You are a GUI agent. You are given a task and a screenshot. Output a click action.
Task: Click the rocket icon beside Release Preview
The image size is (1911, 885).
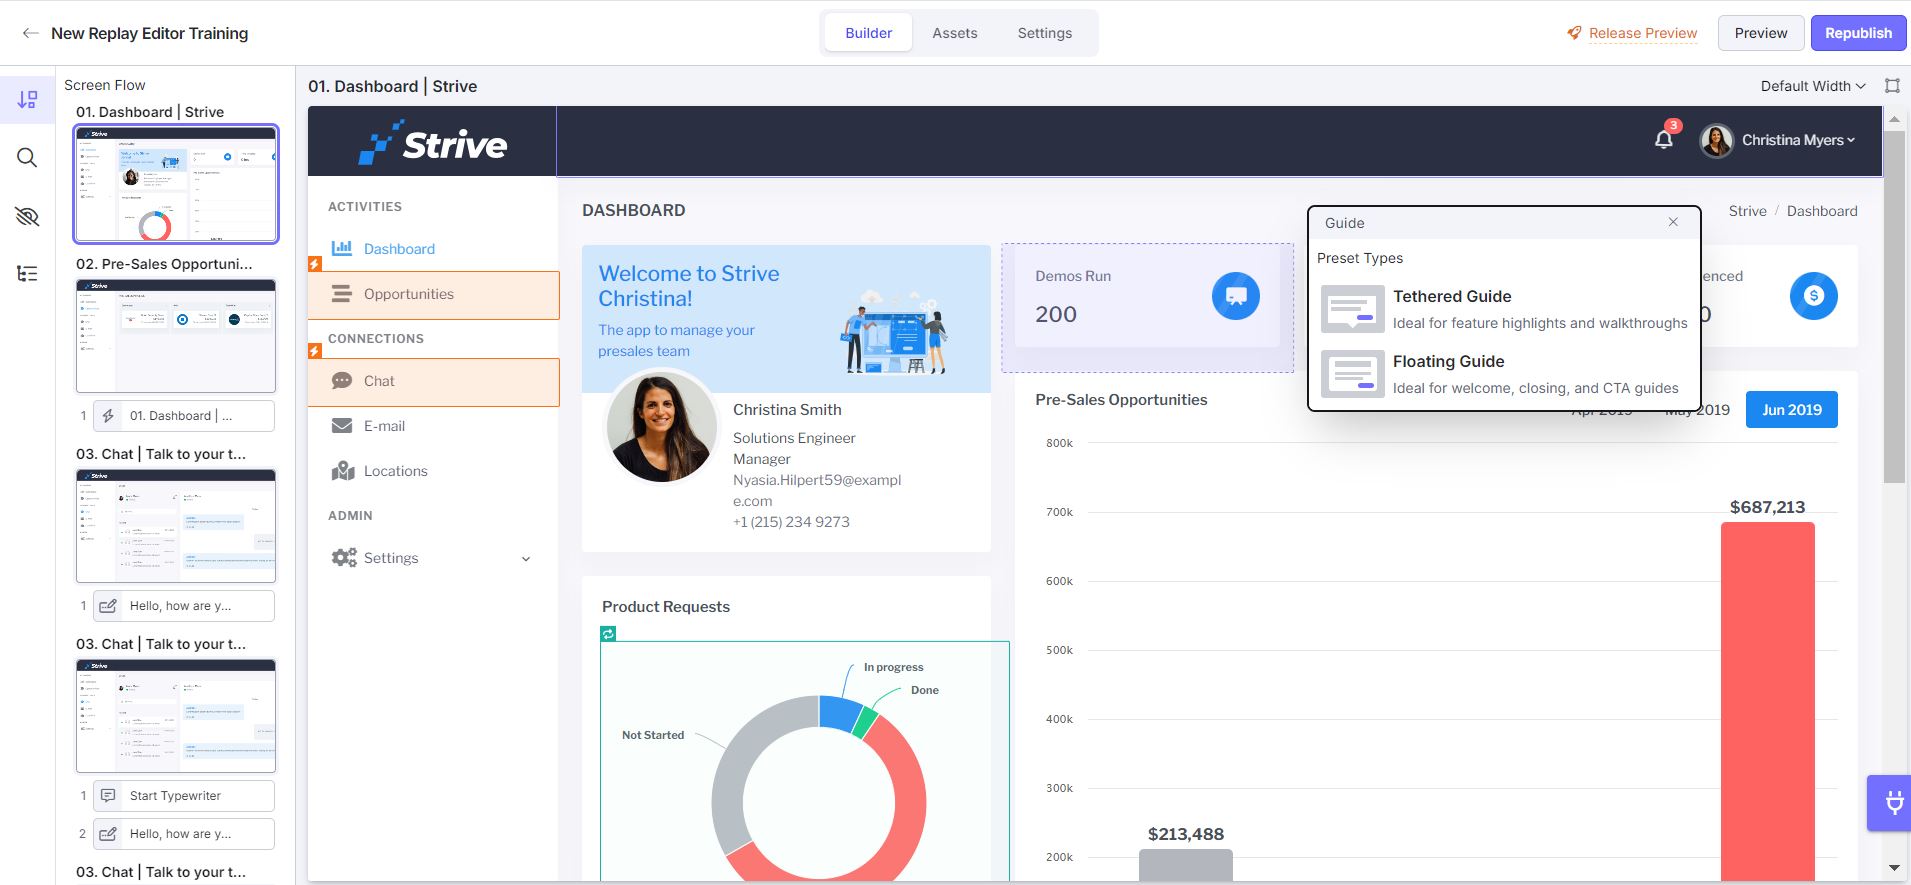click(1574, 33)
